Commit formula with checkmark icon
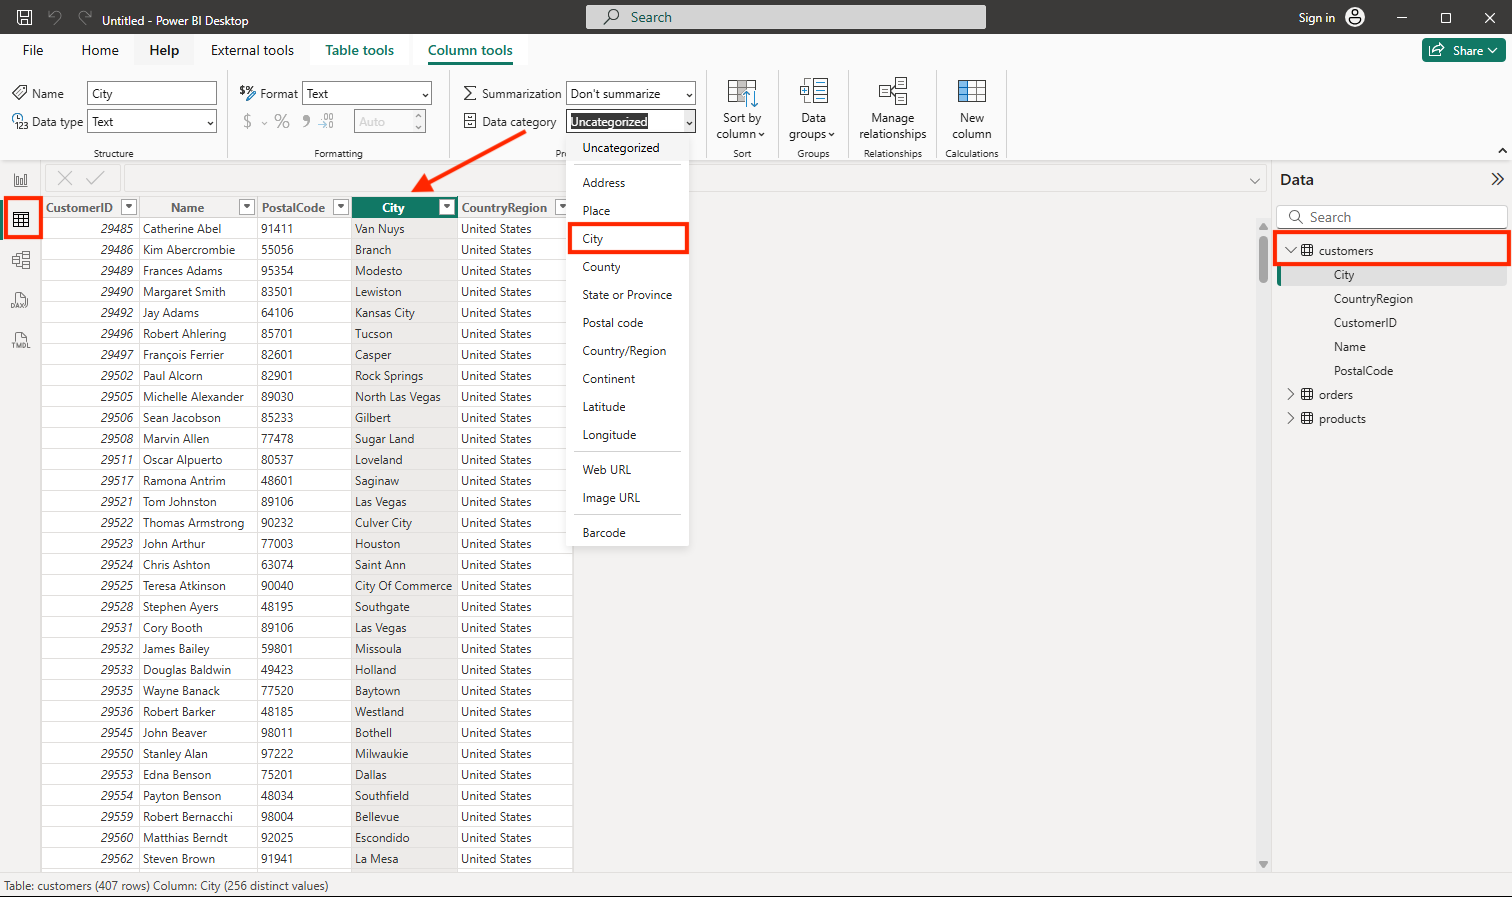1512x897 pixels. [95, 178]
